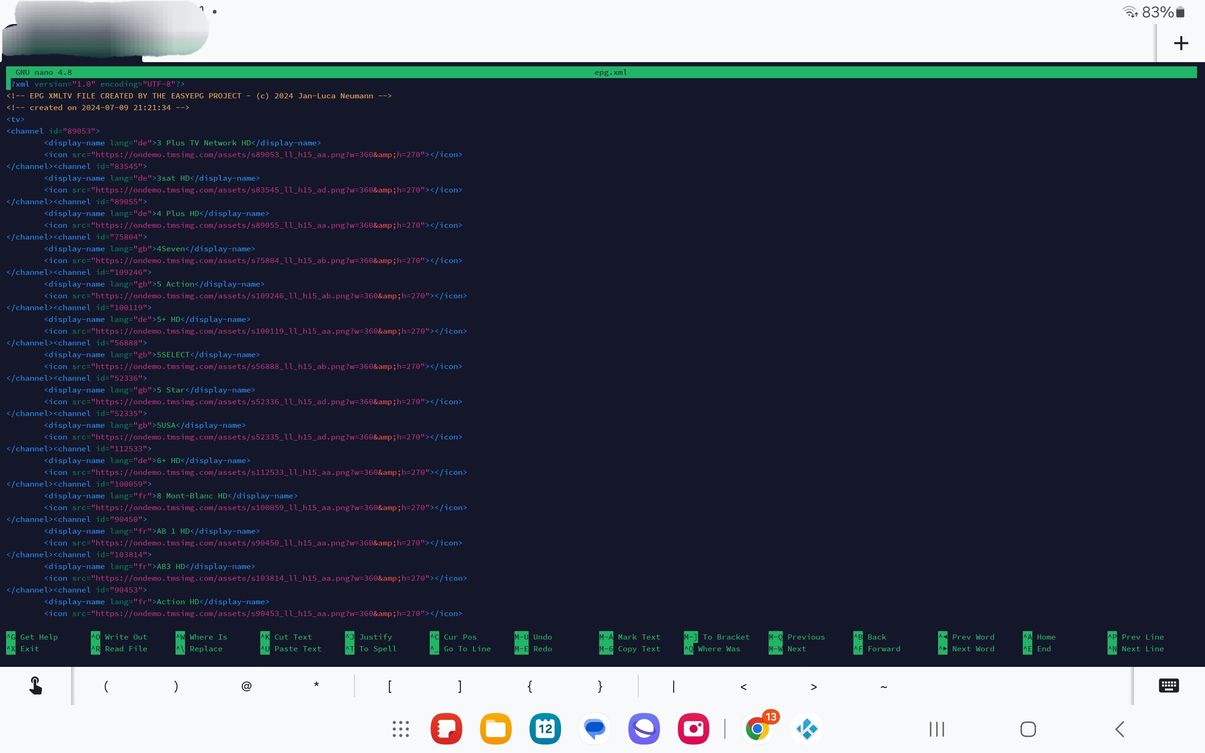The image size is (1205, 753).
Task: Insert the asterisk symbol key
Action: click(316, 687)
